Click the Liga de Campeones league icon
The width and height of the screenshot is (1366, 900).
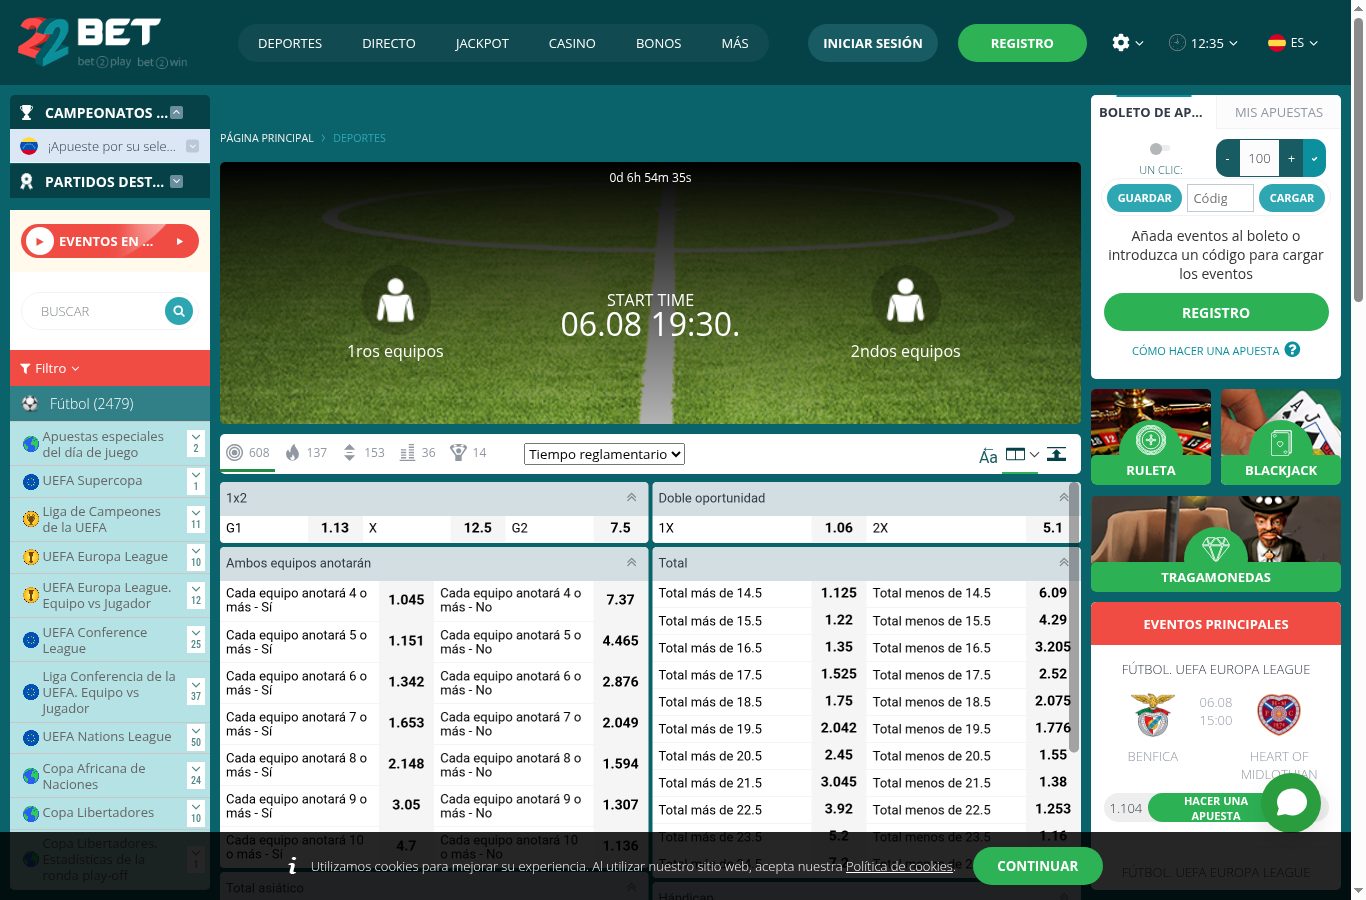[x=31, y=519]
